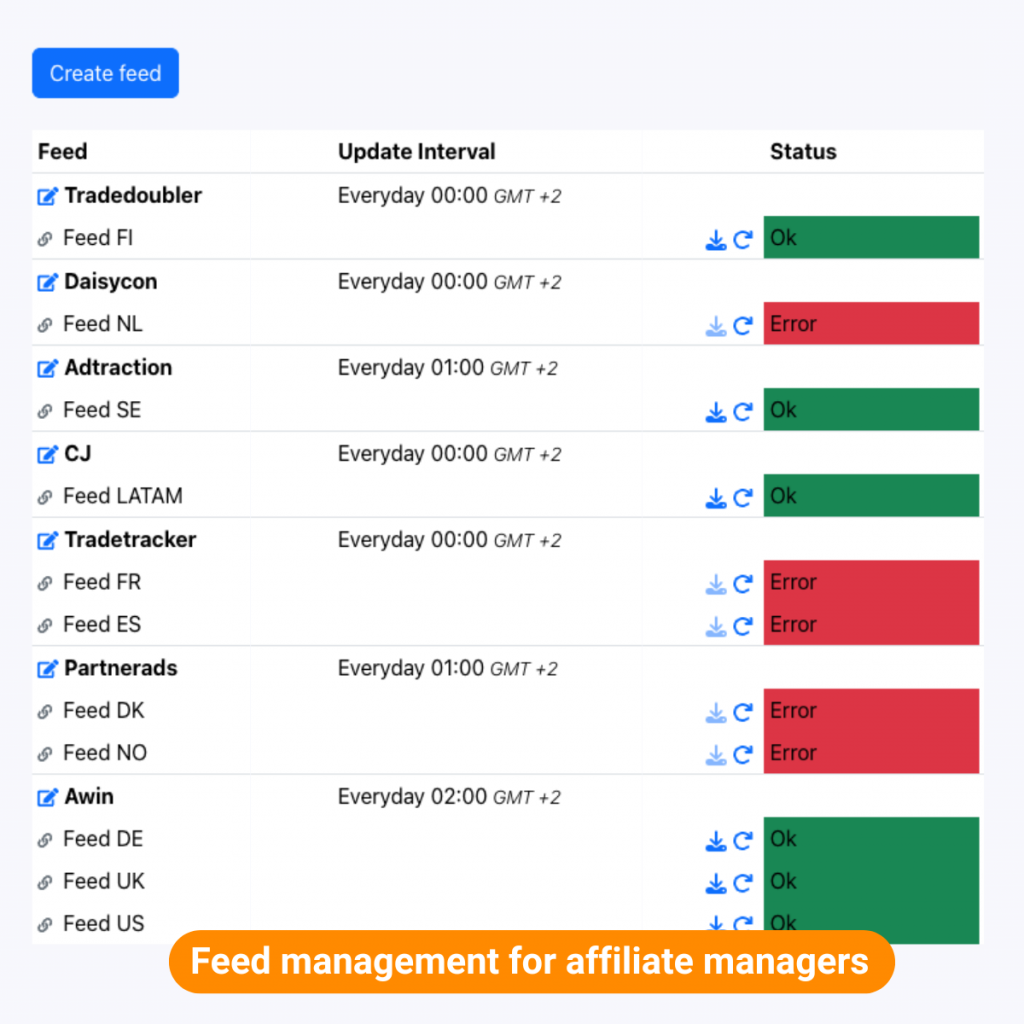1024x1024 pixels.
Task: Edit the Adtraction network entry
Action: tap(47, 368)
